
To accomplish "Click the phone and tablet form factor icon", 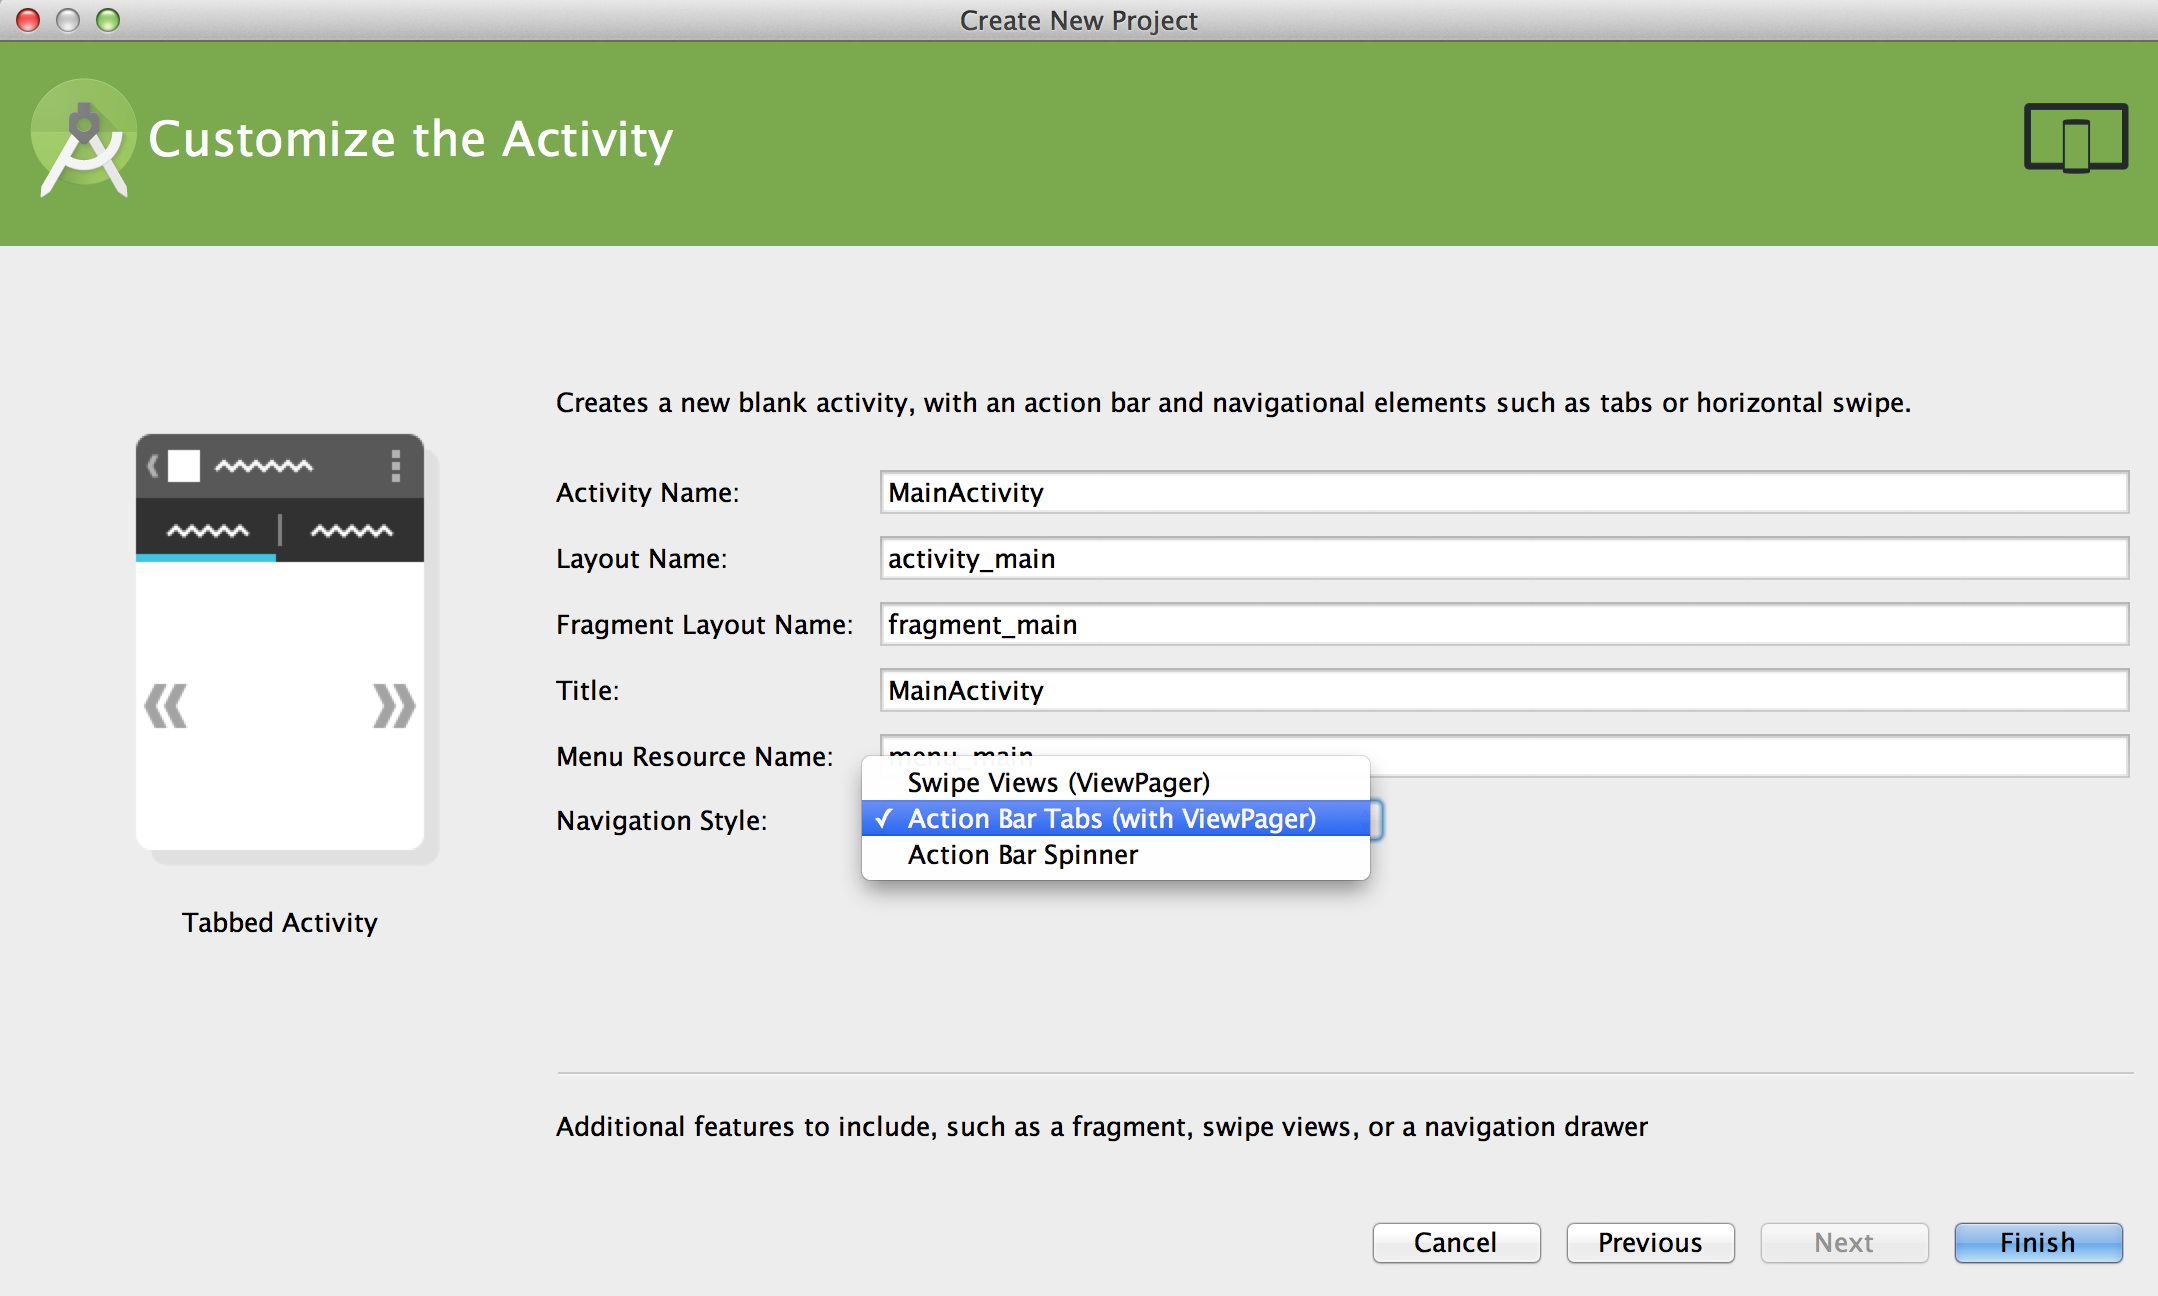I will pyautogui.click(x=2076, y=138).
